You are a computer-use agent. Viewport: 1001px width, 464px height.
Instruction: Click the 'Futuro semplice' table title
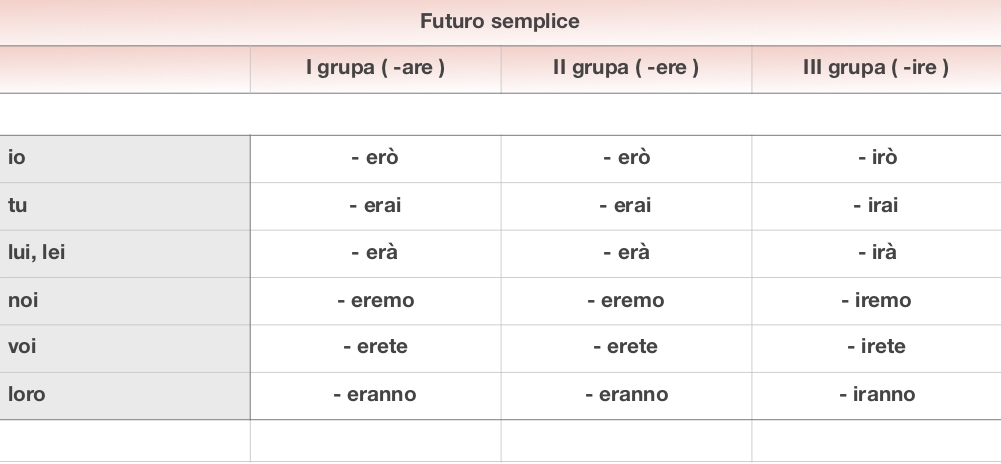[499, 21]
